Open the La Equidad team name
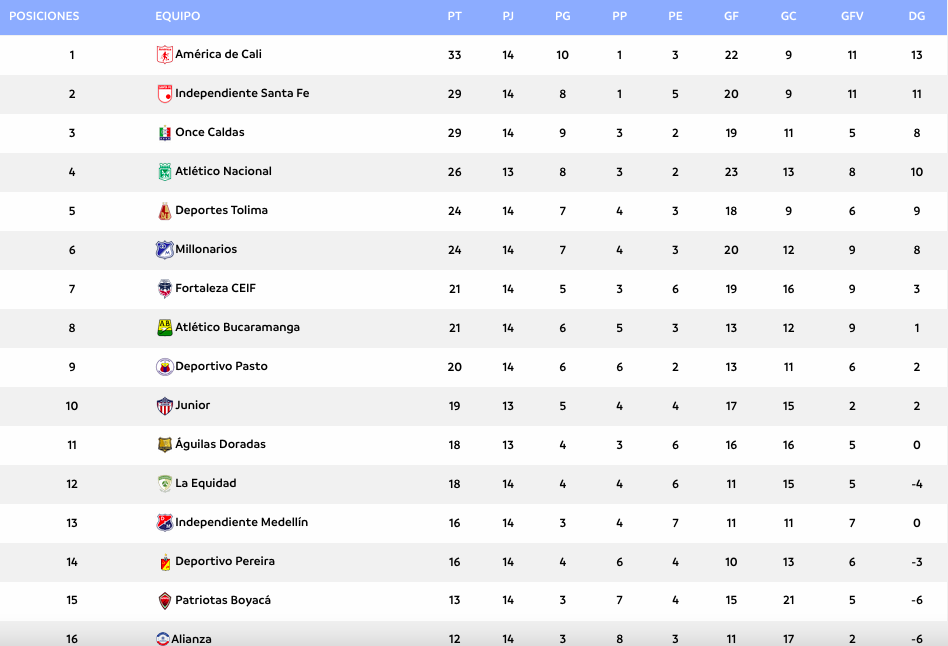The height and width of the screenshot is (646, 948). 206,483
